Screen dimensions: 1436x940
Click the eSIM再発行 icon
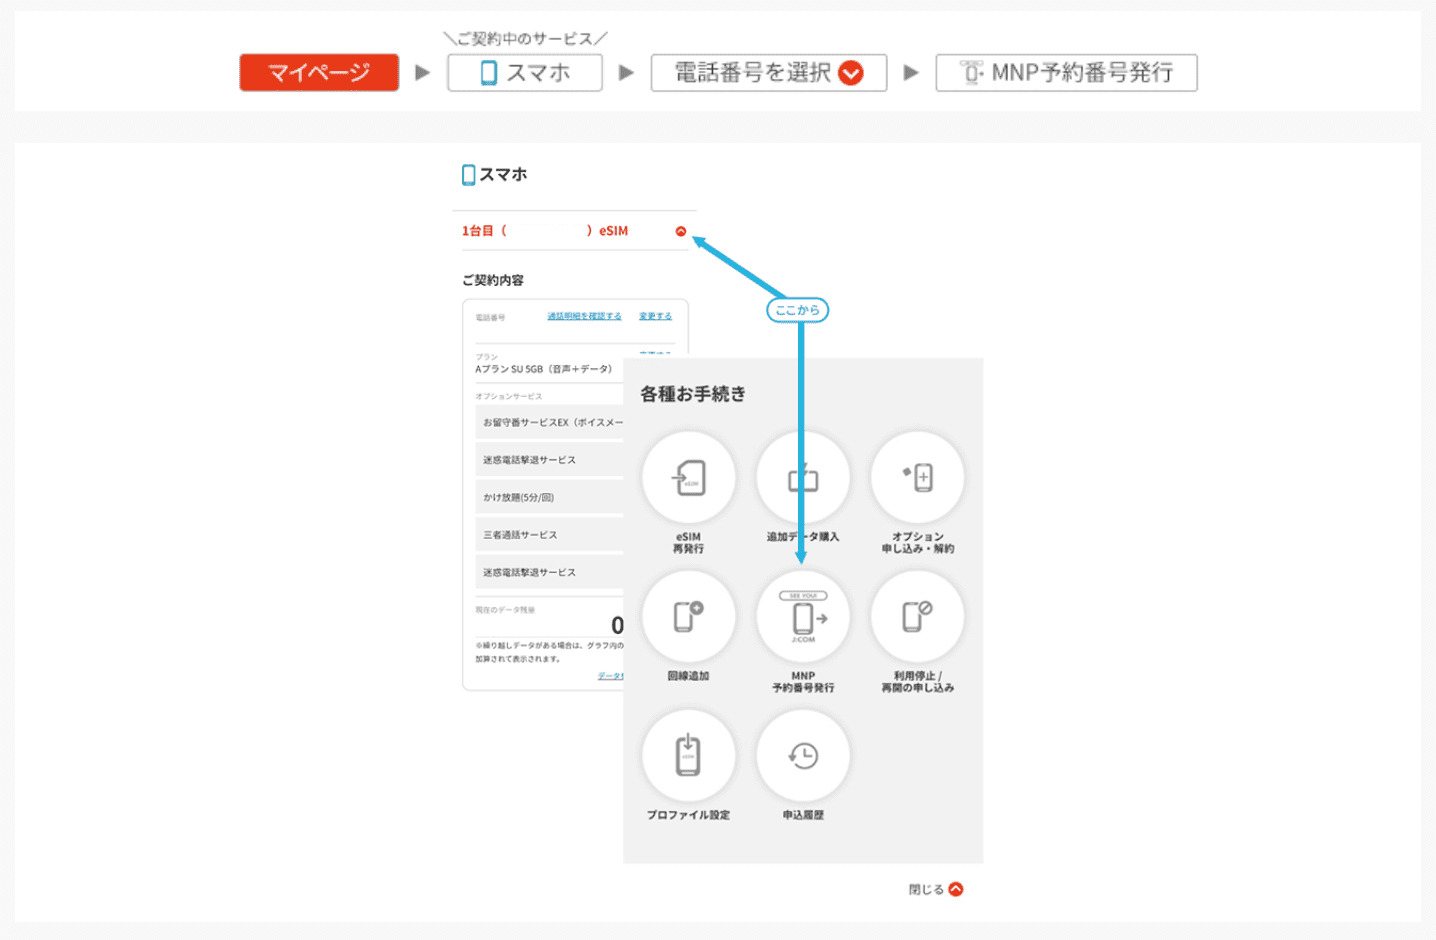688,478
